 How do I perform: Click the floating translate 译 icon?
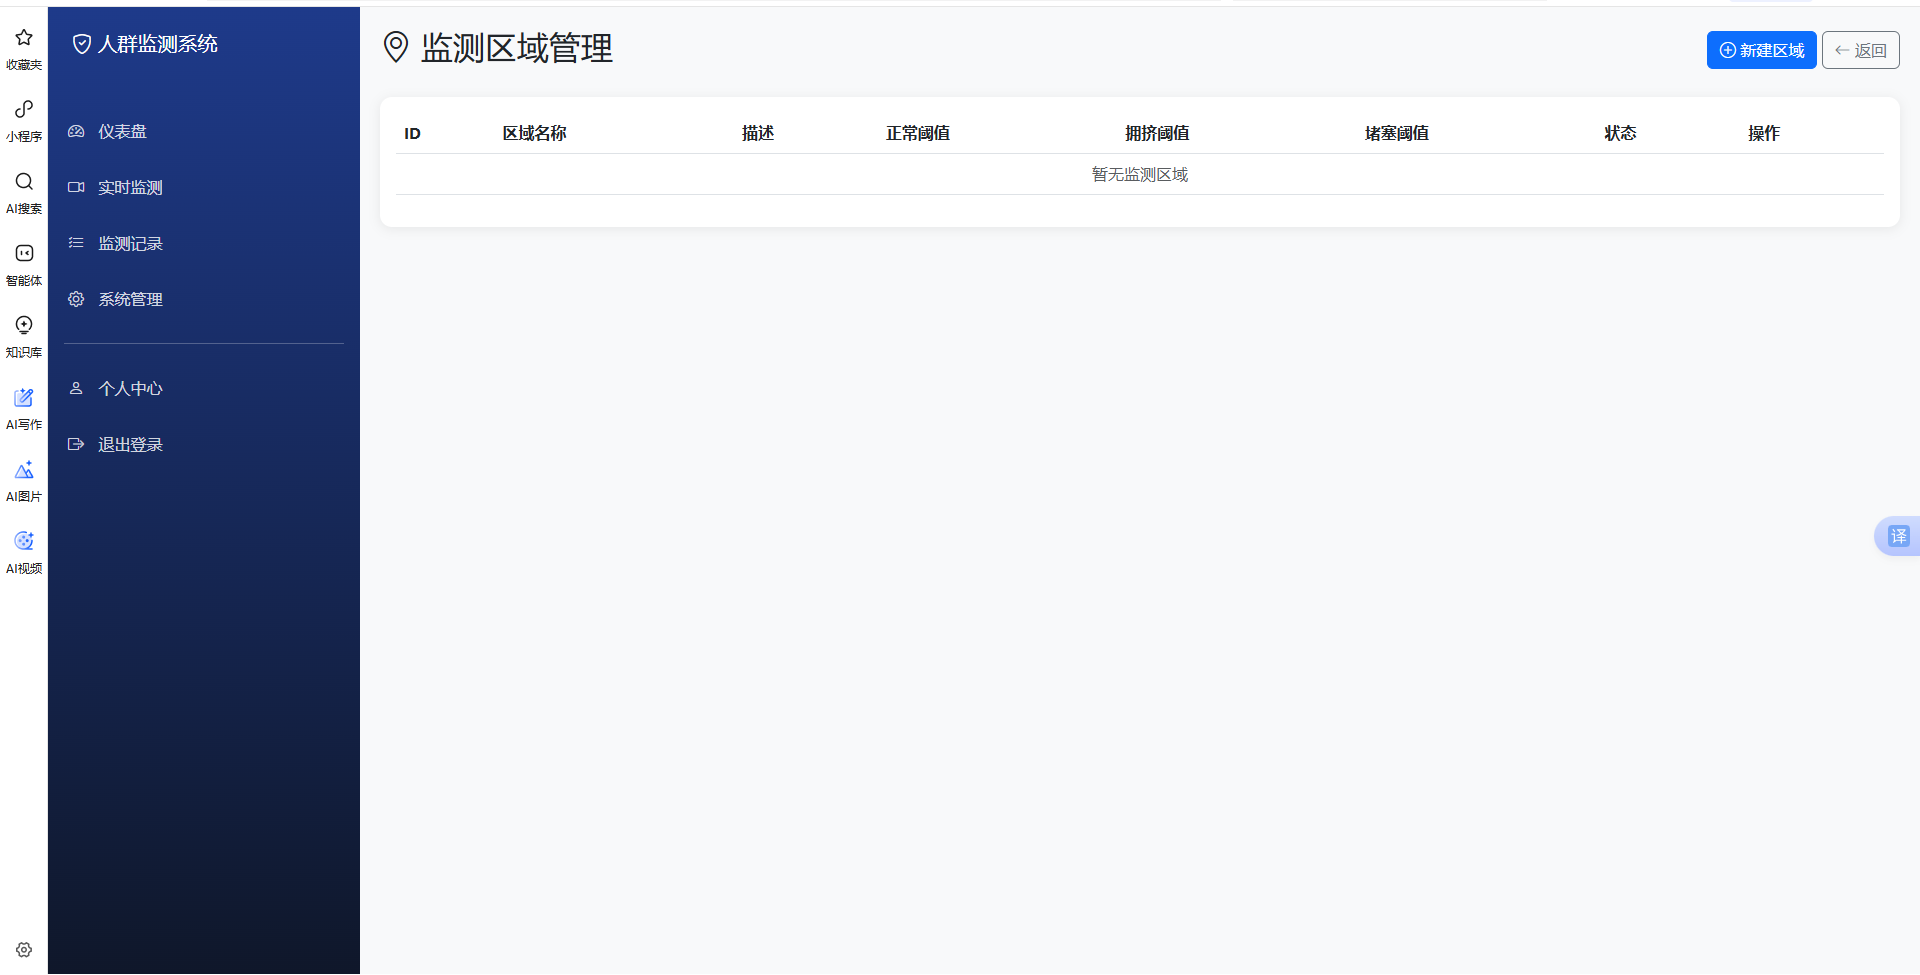pos(1898,536)
